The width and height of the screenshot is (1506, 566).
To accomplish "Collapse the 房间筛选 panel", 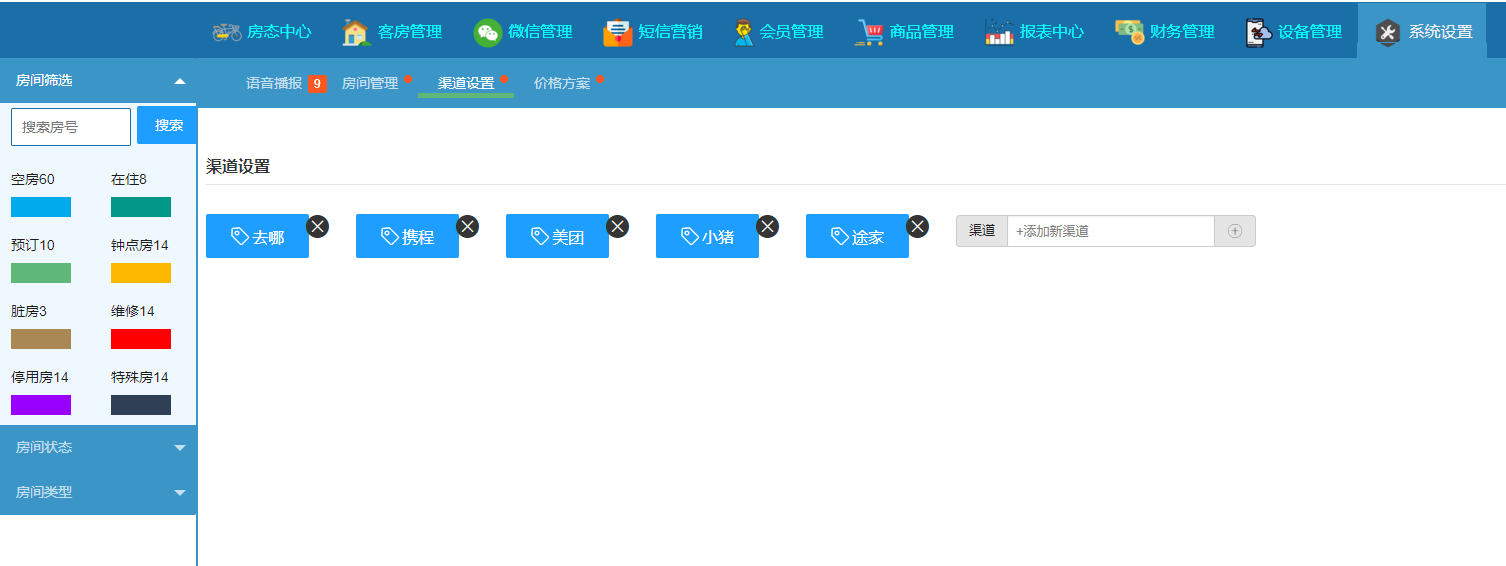I will point(180,81).
